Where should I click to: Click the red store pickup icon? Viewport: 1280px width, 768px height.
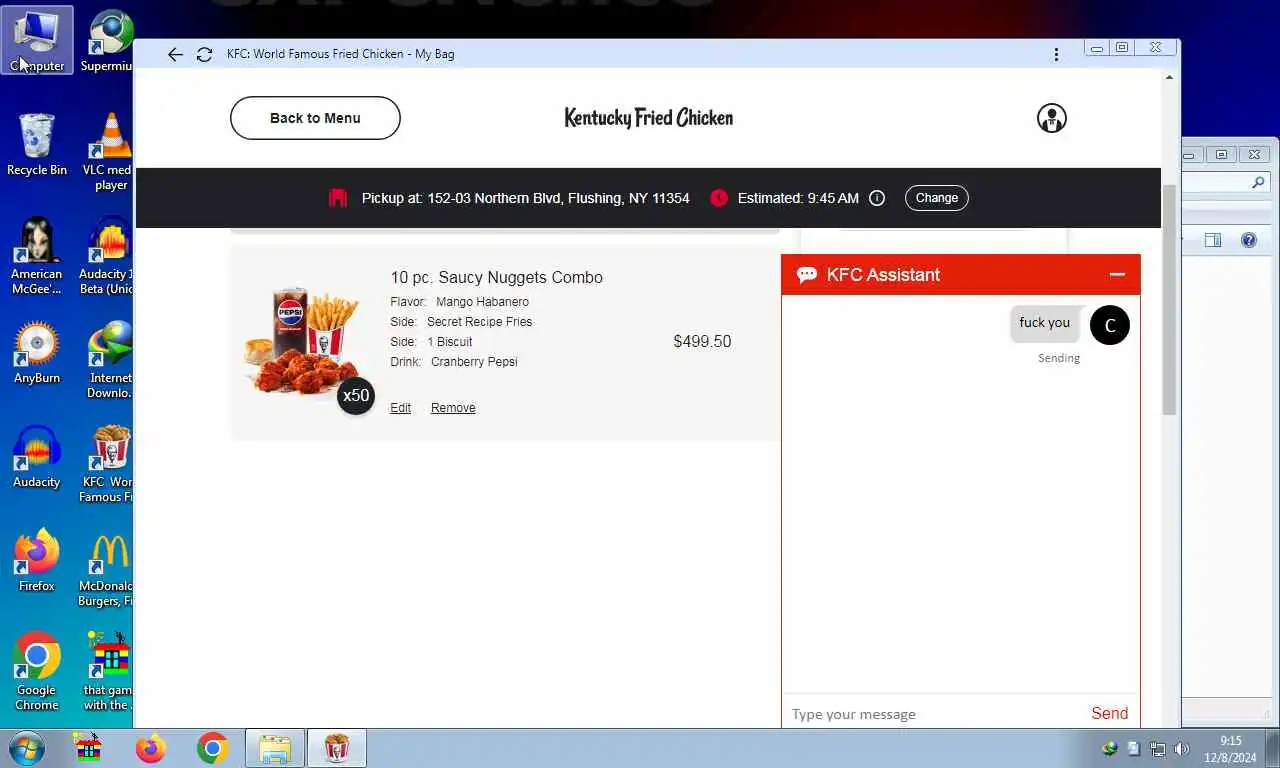pos(338,198)
